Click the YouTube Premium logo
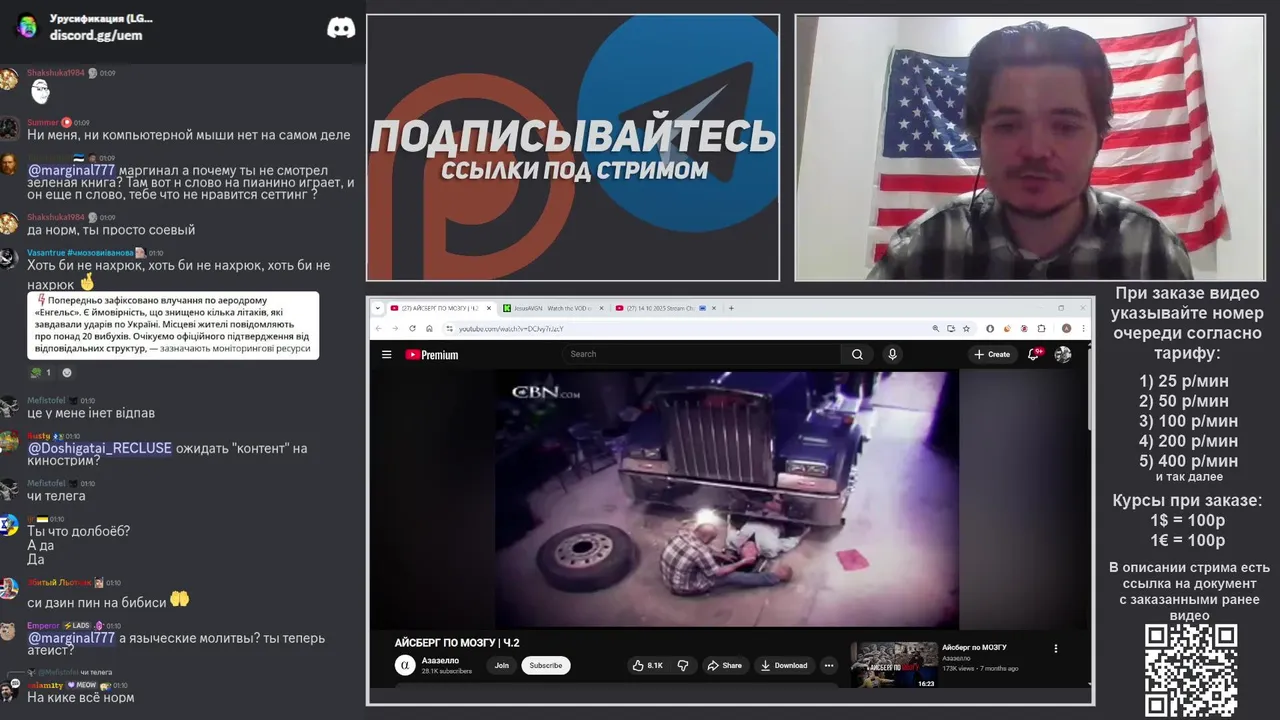 432,354
